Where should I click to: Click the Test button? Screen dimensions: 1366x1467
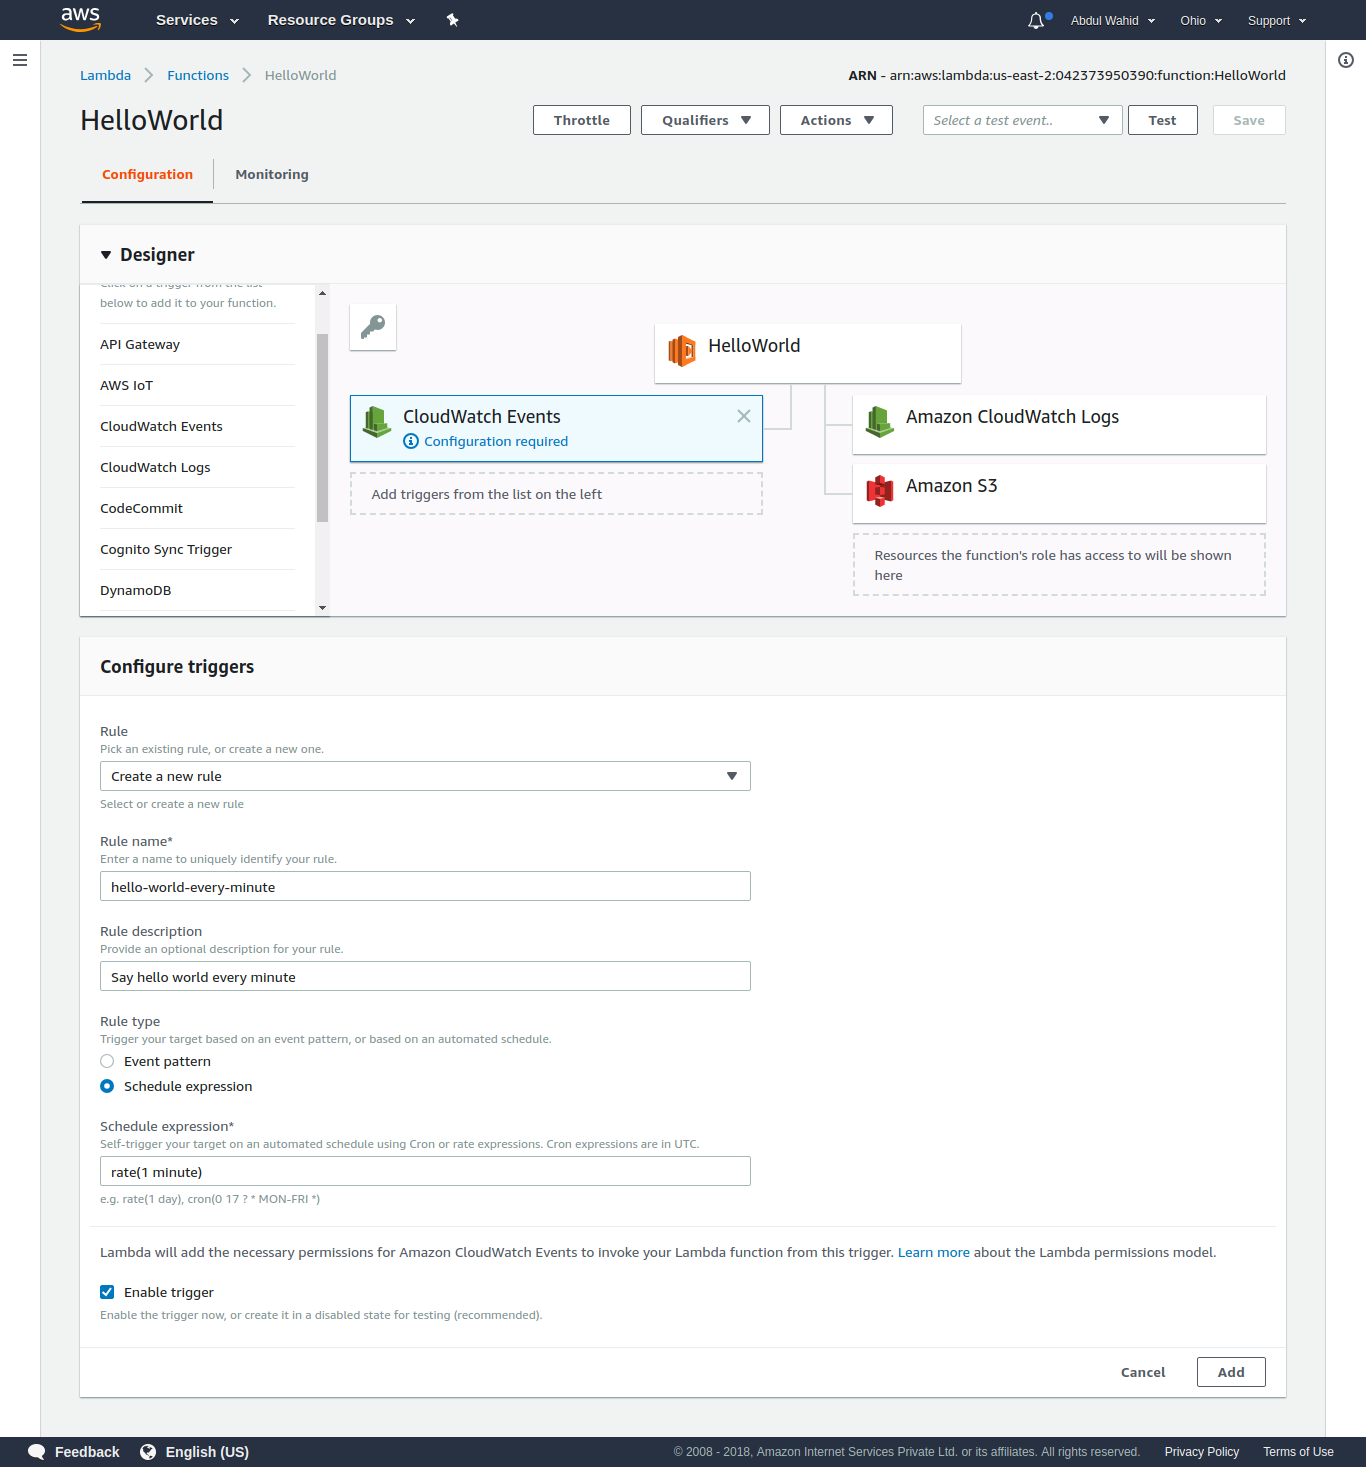point(1163,120)
